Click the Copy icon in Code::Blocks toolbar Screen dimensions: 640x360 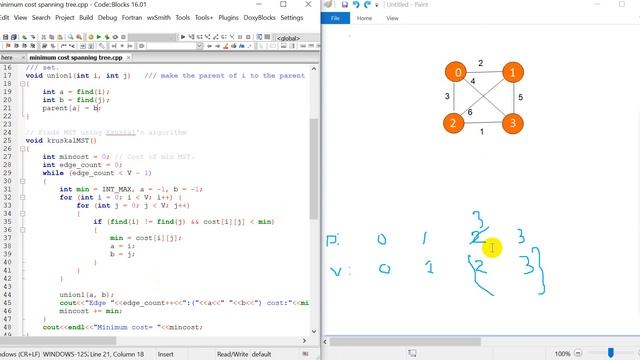point(52,37)
